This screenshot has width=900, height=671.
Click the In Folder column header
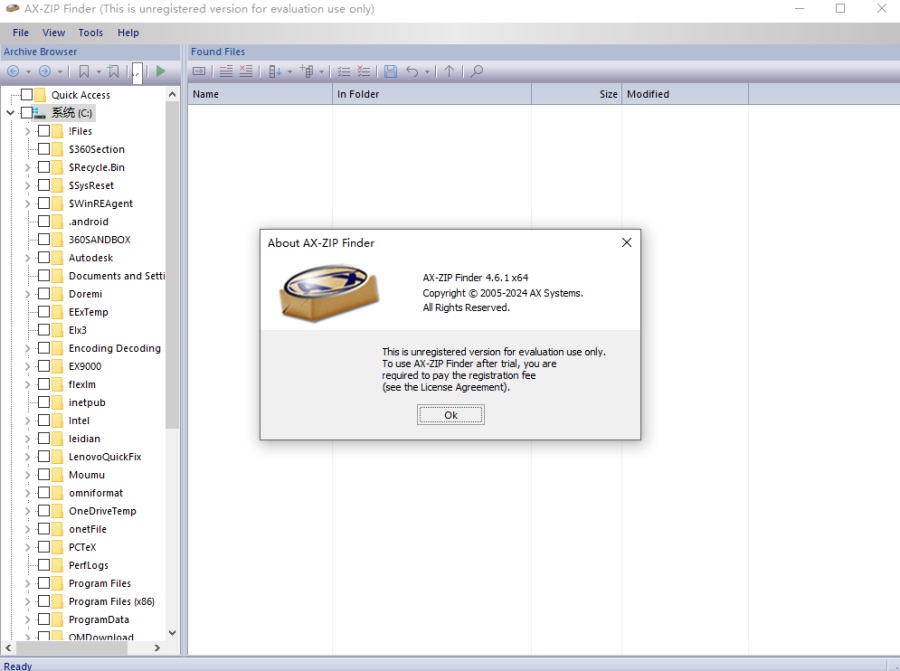(x=432, y=94)
